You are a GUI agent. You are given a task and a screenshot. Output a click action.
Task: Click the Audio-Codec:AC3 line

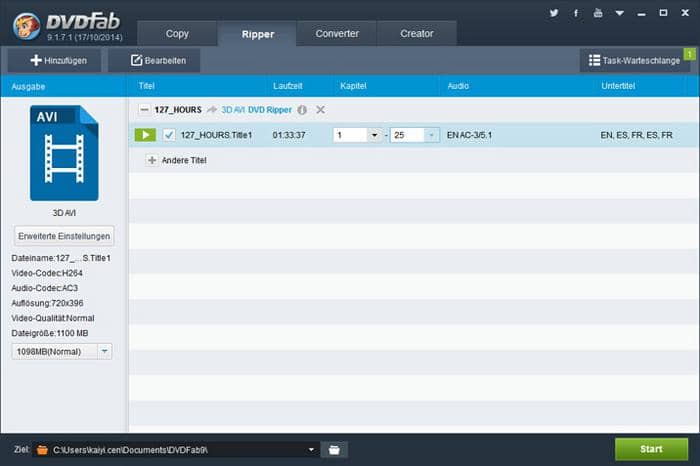[45, 288]
